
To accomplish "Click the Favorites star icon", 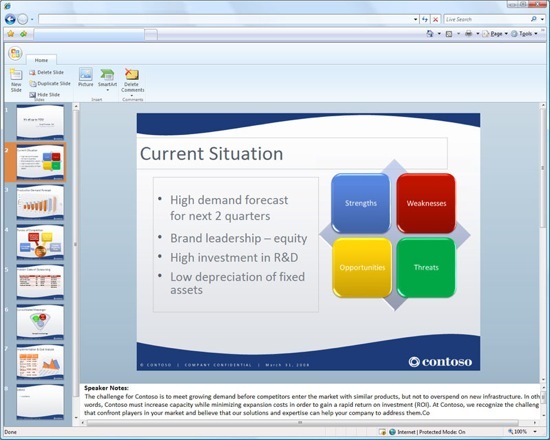I will point(11,34).
